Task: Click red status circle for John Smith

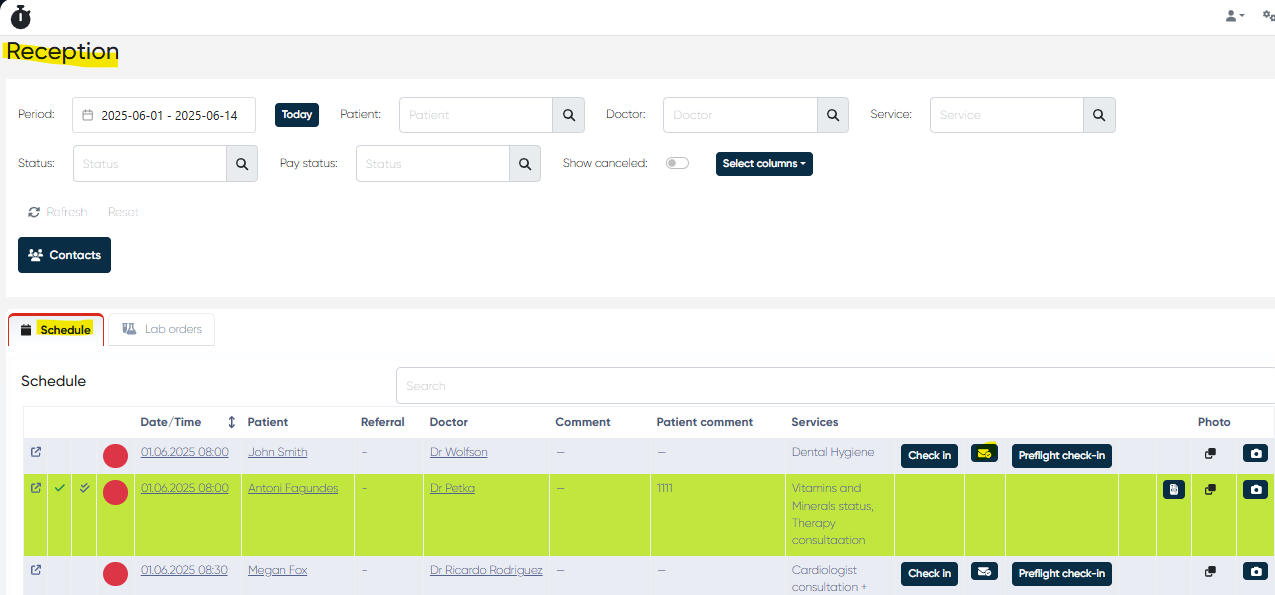Action: click(115, 456)
